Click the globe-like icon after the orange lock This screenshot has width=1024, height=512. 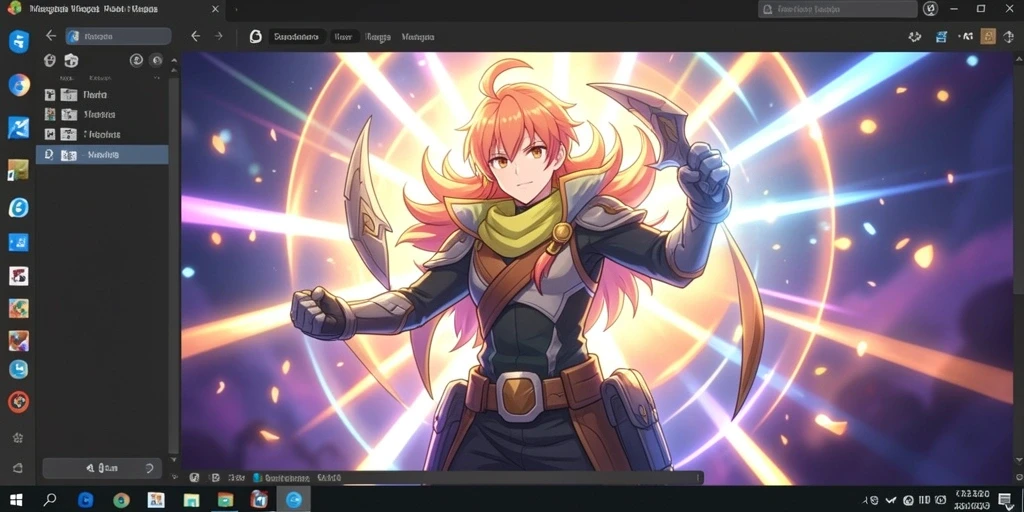1010,37
